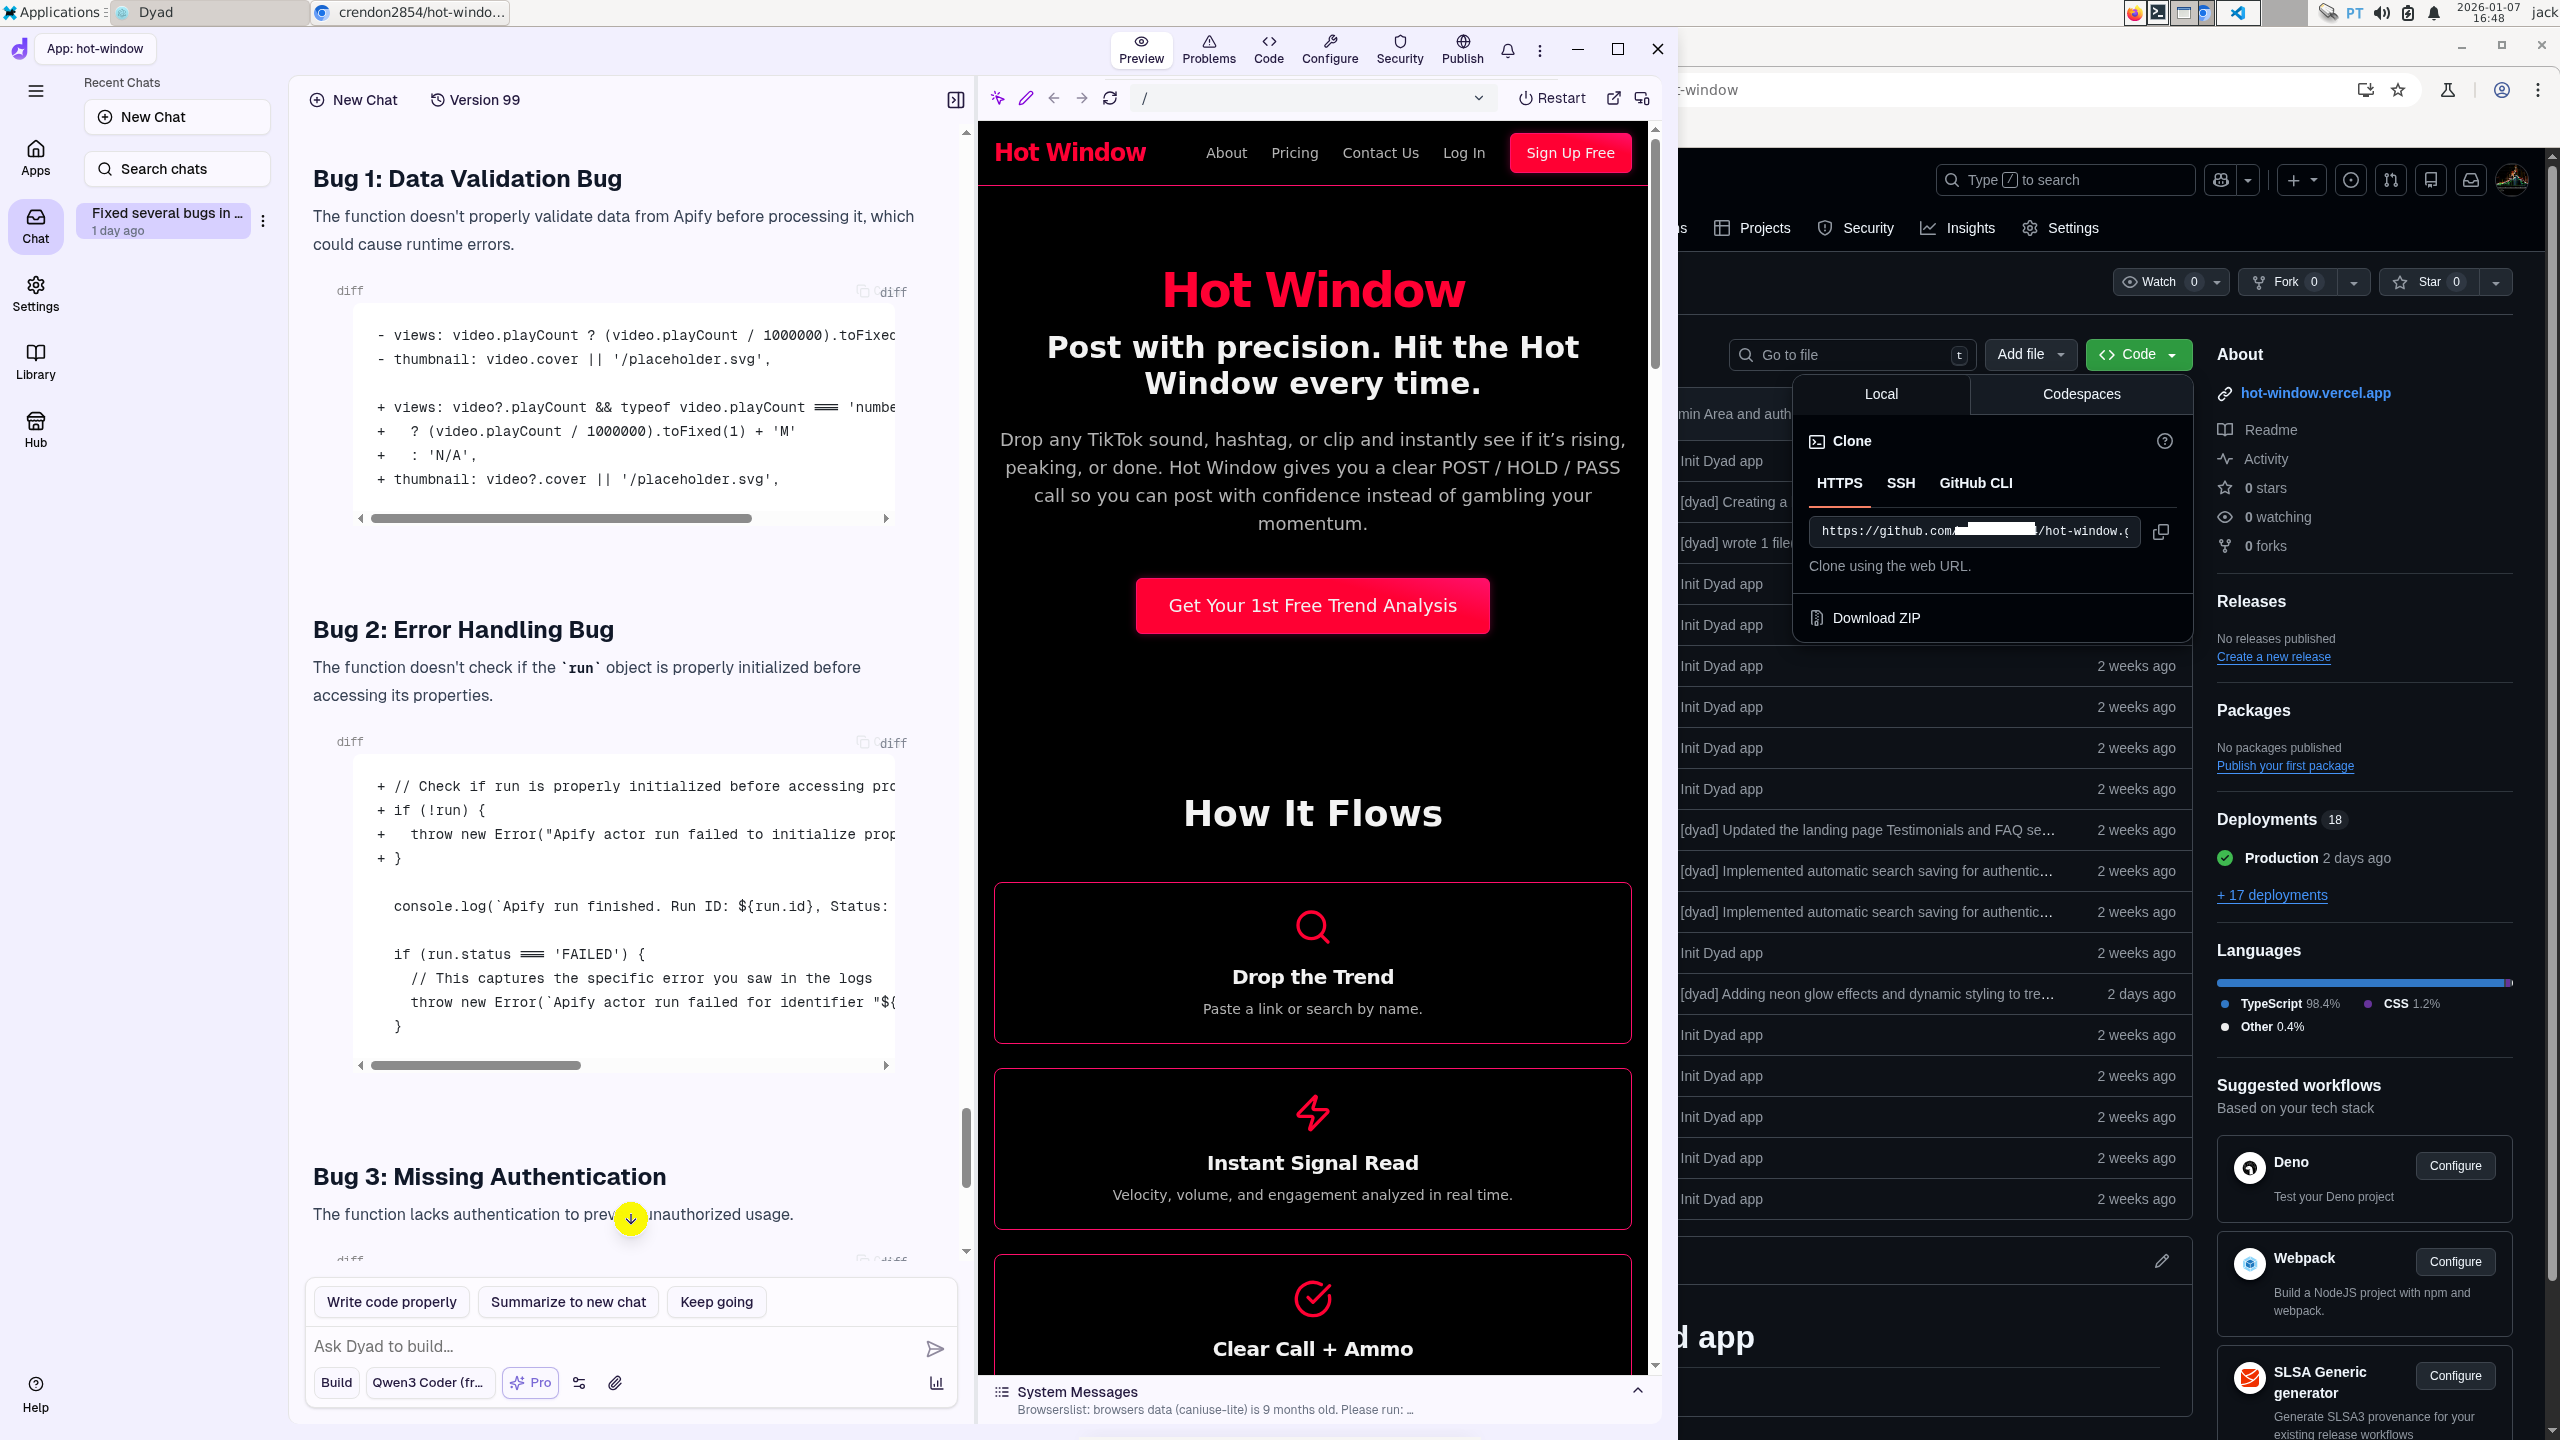Select the GitHub CLI clone tab
This screenshot has width=2560, height=1440.
[1976, 483]
